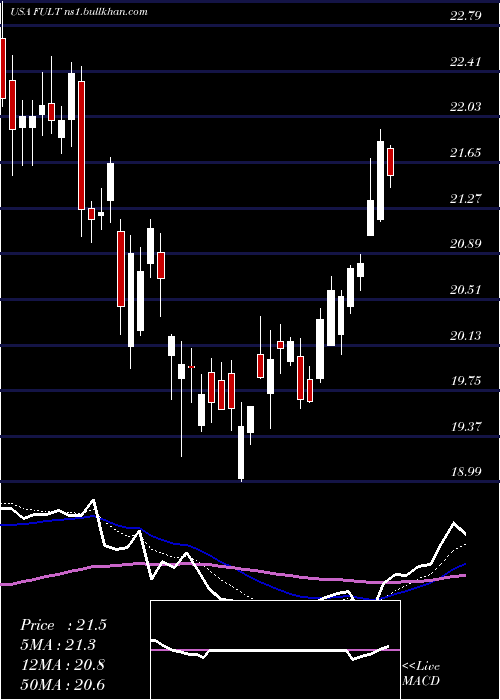
Task: Click the 20.51 price axis label
Action: click(x=466, y=290)
